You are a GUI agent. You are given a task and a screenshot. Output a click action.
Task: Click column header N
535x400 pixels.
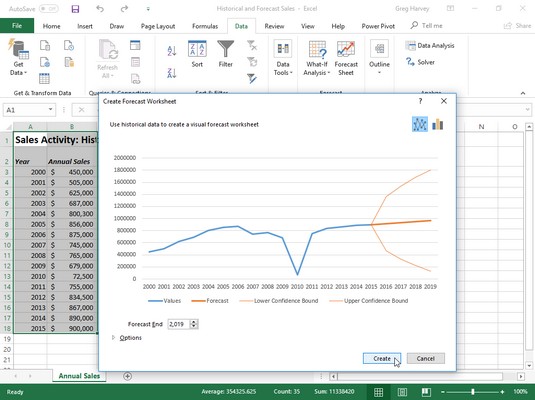[481, 127]
